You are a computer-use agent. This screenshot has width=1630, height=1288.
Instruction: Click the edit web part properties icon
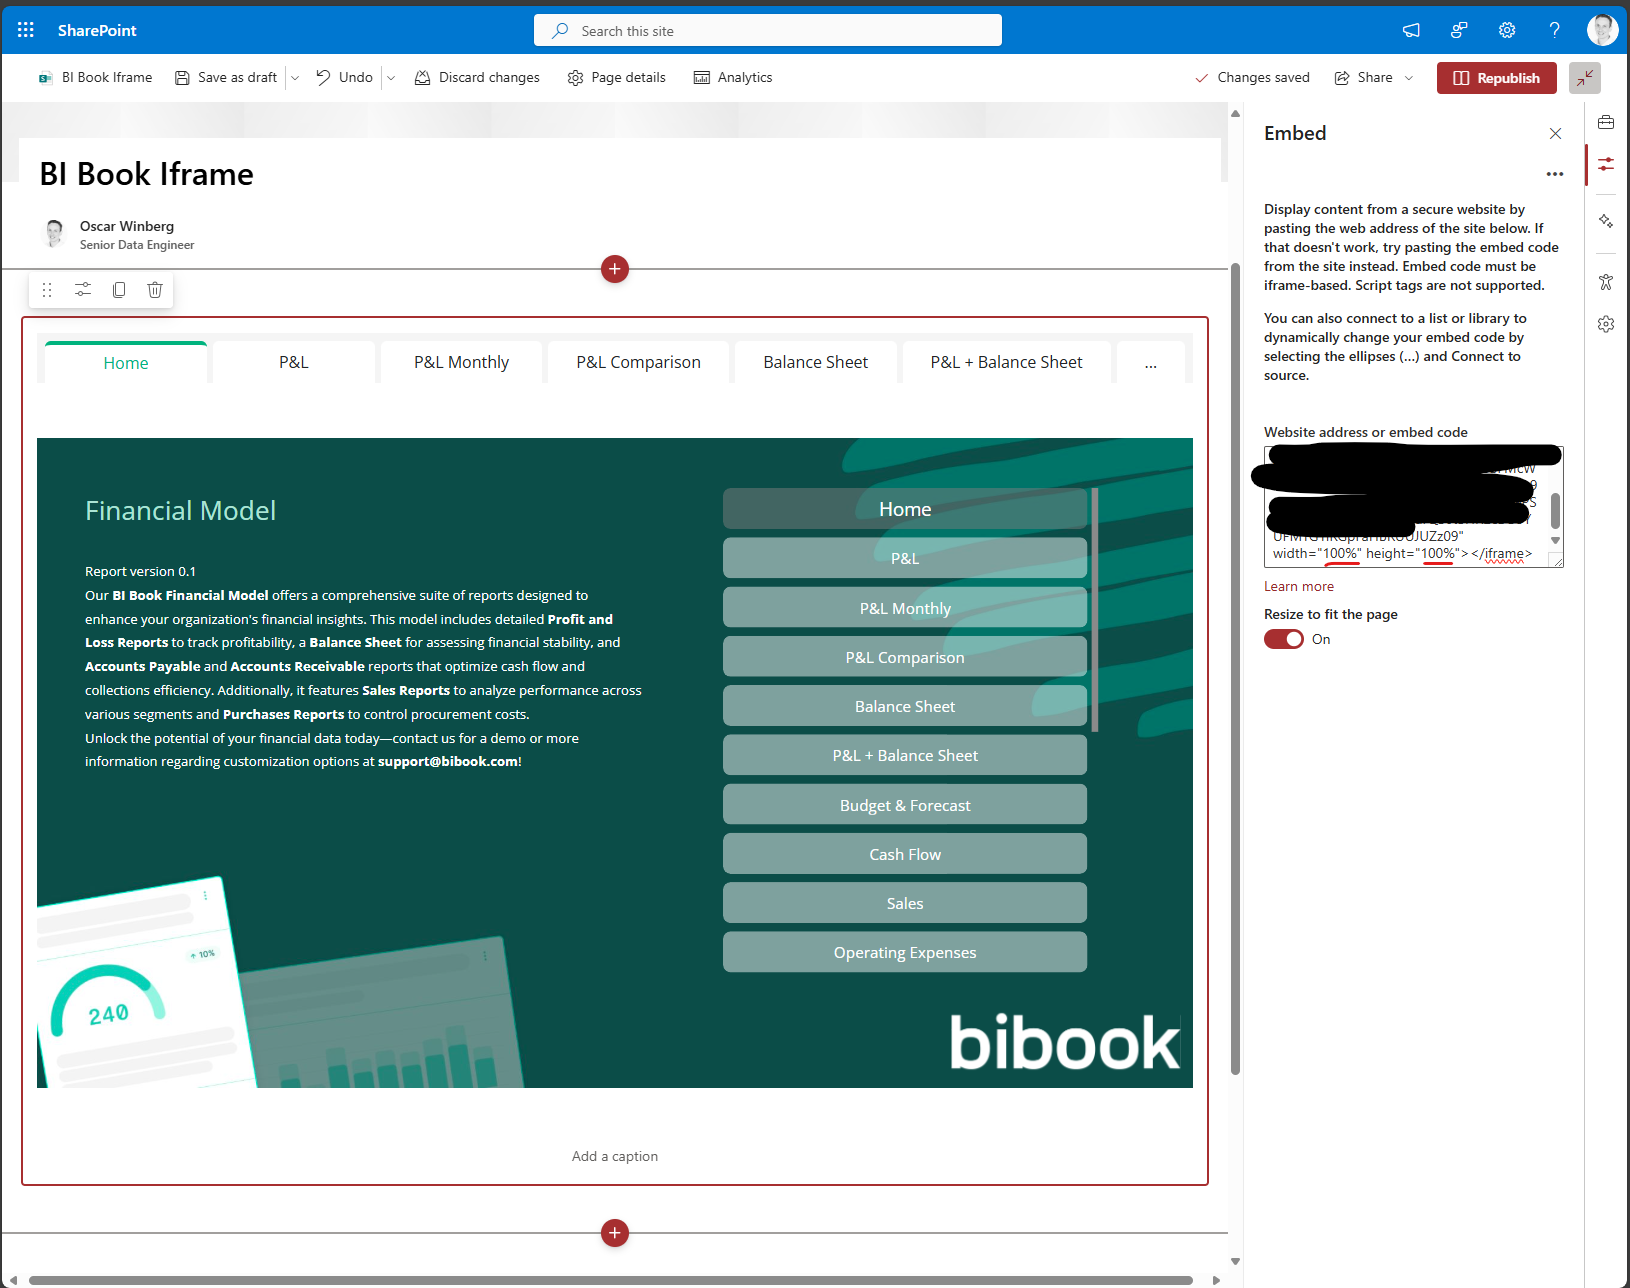(83, 290)
